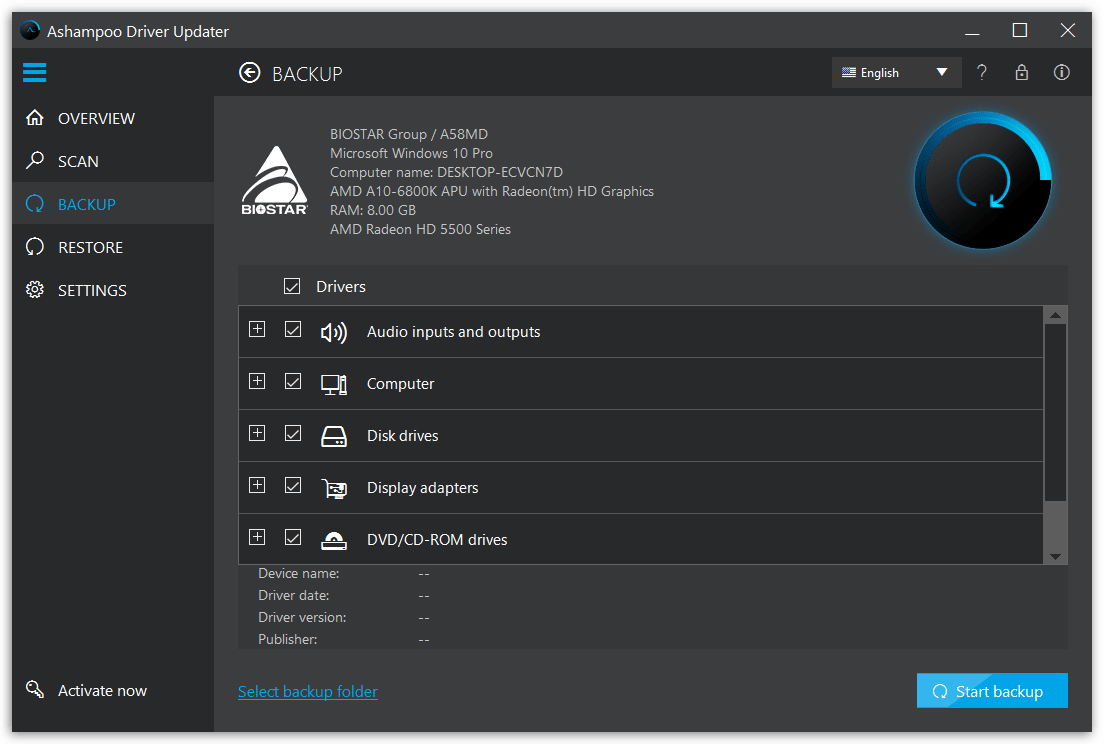Open the Select backup folder link
This screenshot has height=744, width=1104.
click(307, 690)
